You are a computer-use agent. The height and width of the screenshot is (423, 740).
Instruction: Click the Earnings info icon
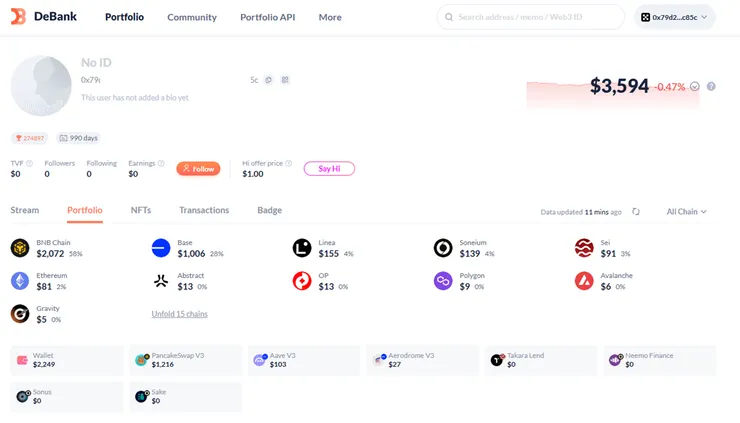[161, 163]
